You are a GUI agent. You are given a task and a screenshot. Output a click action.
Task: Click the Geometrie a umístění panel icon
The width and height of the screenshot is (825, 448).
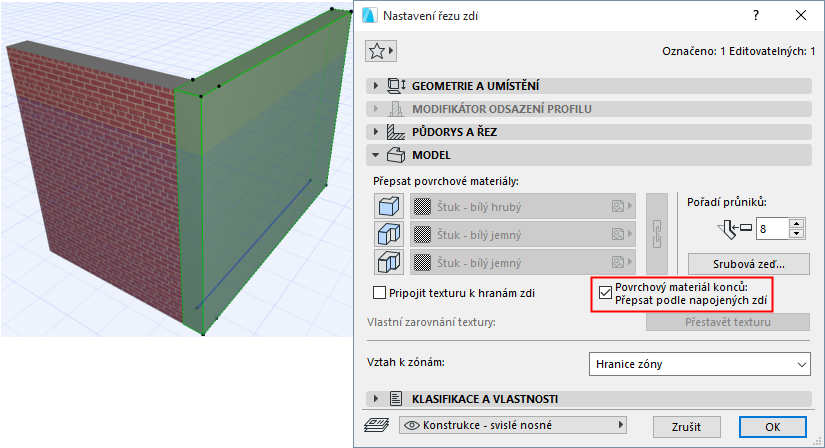(396, 86)
